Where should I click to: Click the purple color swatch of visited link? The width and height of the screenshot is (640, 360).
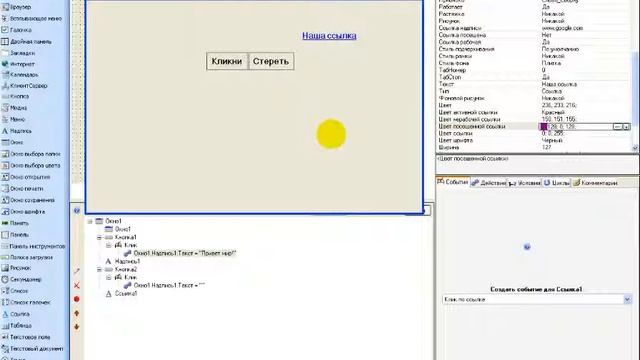[x=543, y=127]
